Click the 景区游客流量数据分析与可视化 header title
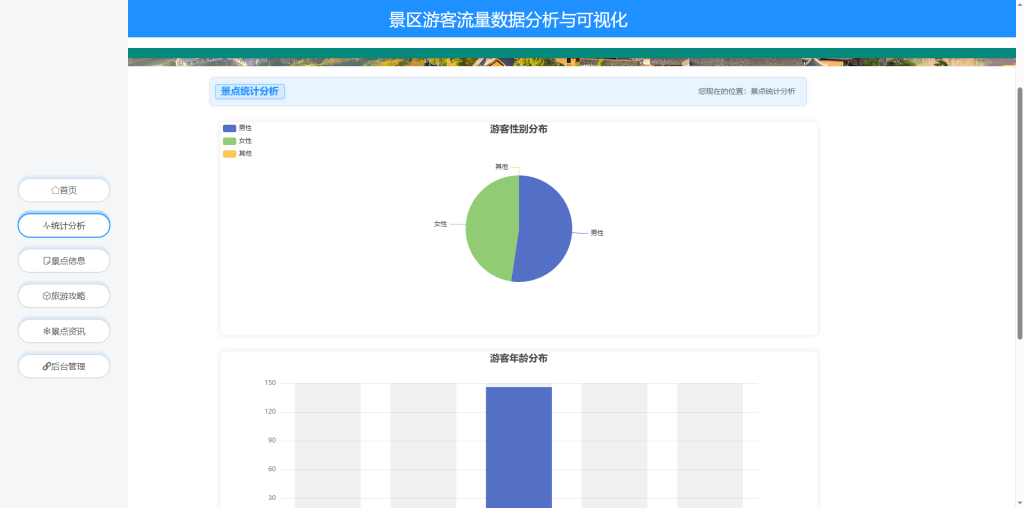Viewport: 1024px width, 508px height. pos(508,20)
